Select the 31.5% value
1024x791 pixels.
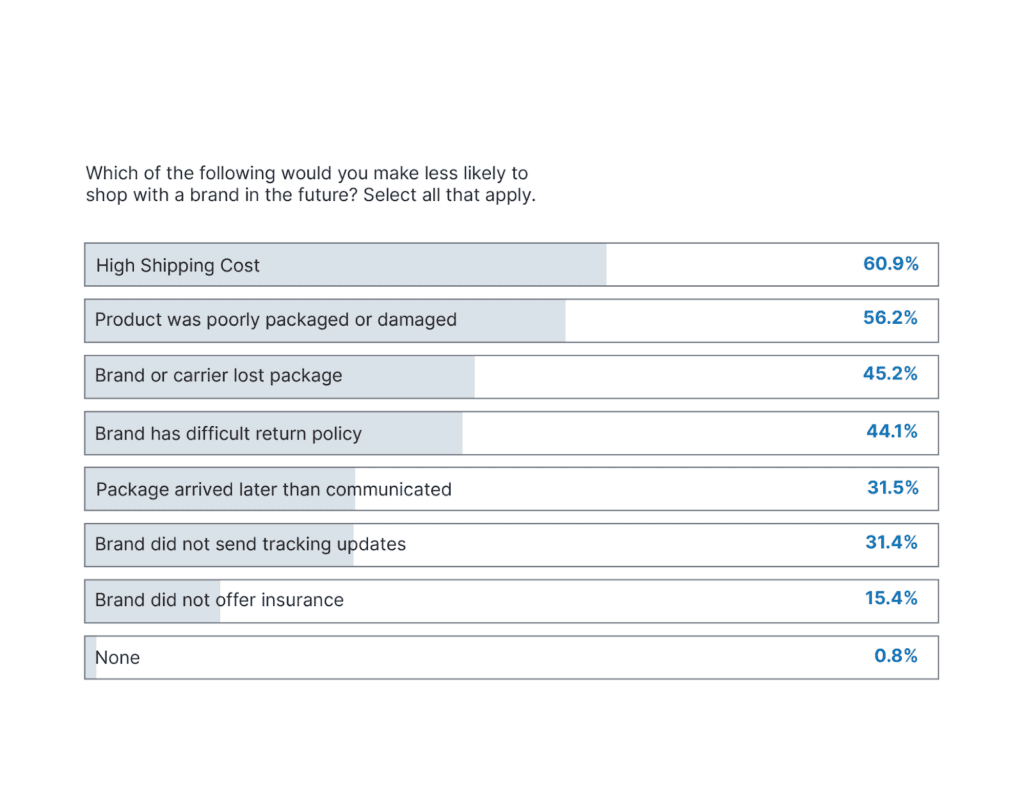click(x=892, y=488)
